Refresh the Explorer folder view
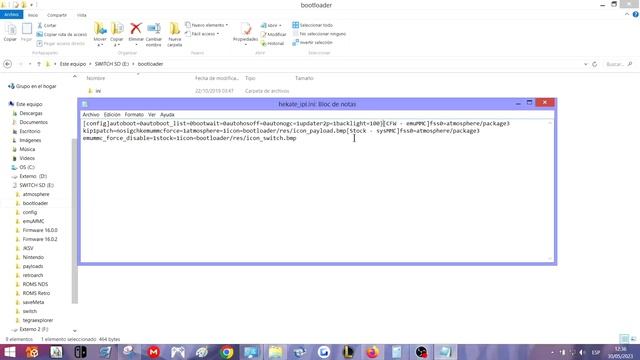 [x=595, y=64]
